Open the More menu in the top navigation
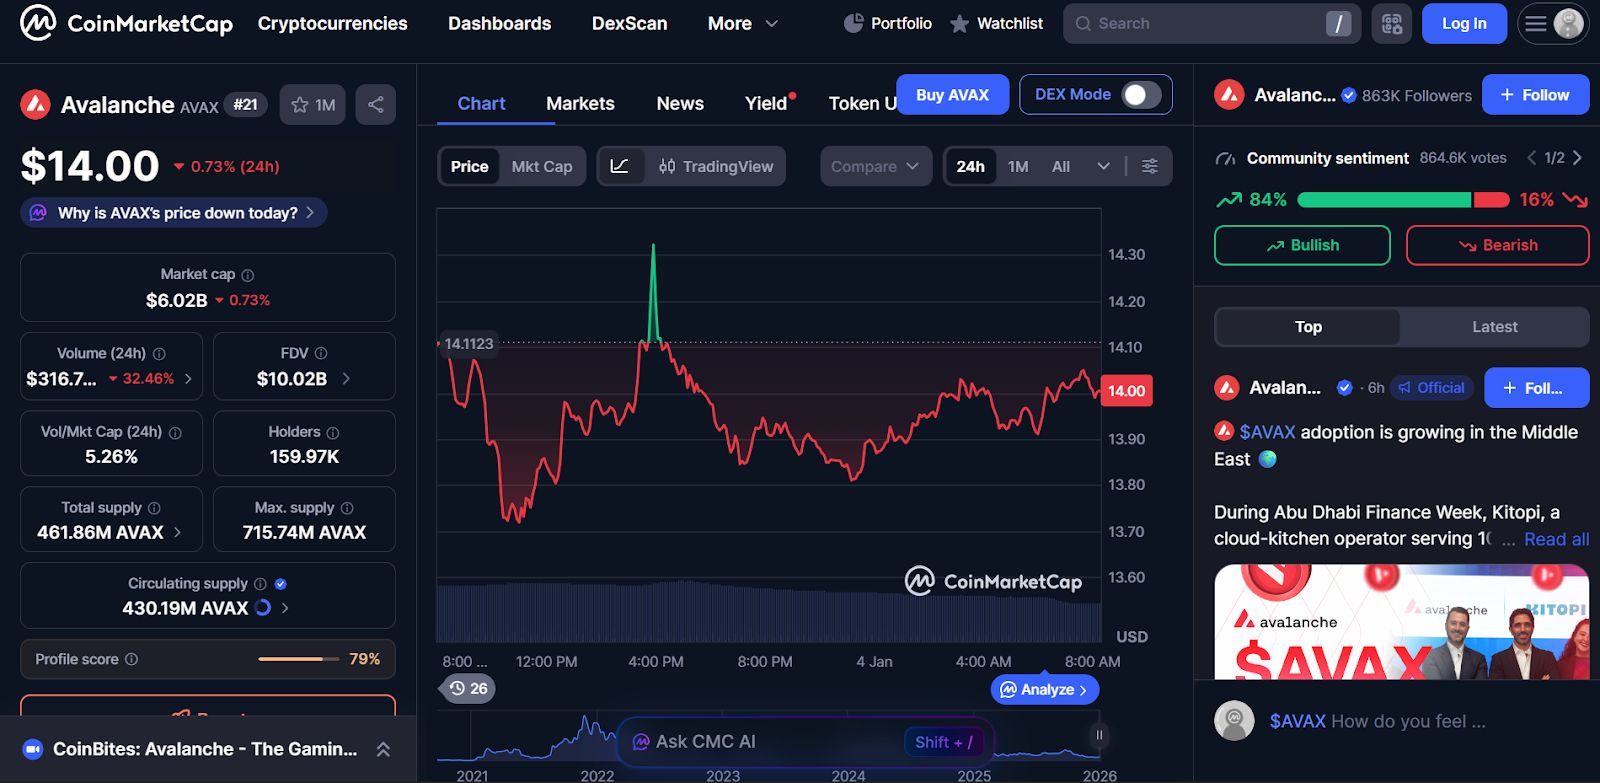1600x783 pixels. tap(742, 23)
